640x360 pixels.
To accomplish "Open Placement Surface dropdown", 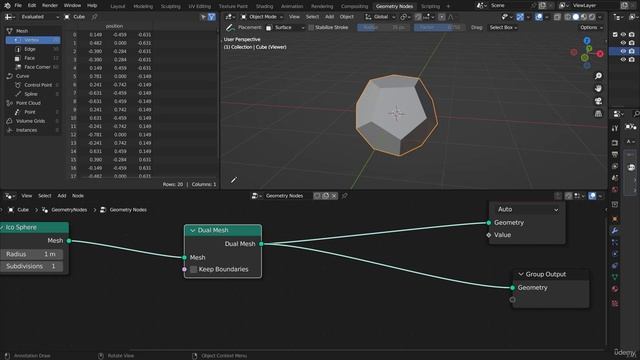I will 284,27.
